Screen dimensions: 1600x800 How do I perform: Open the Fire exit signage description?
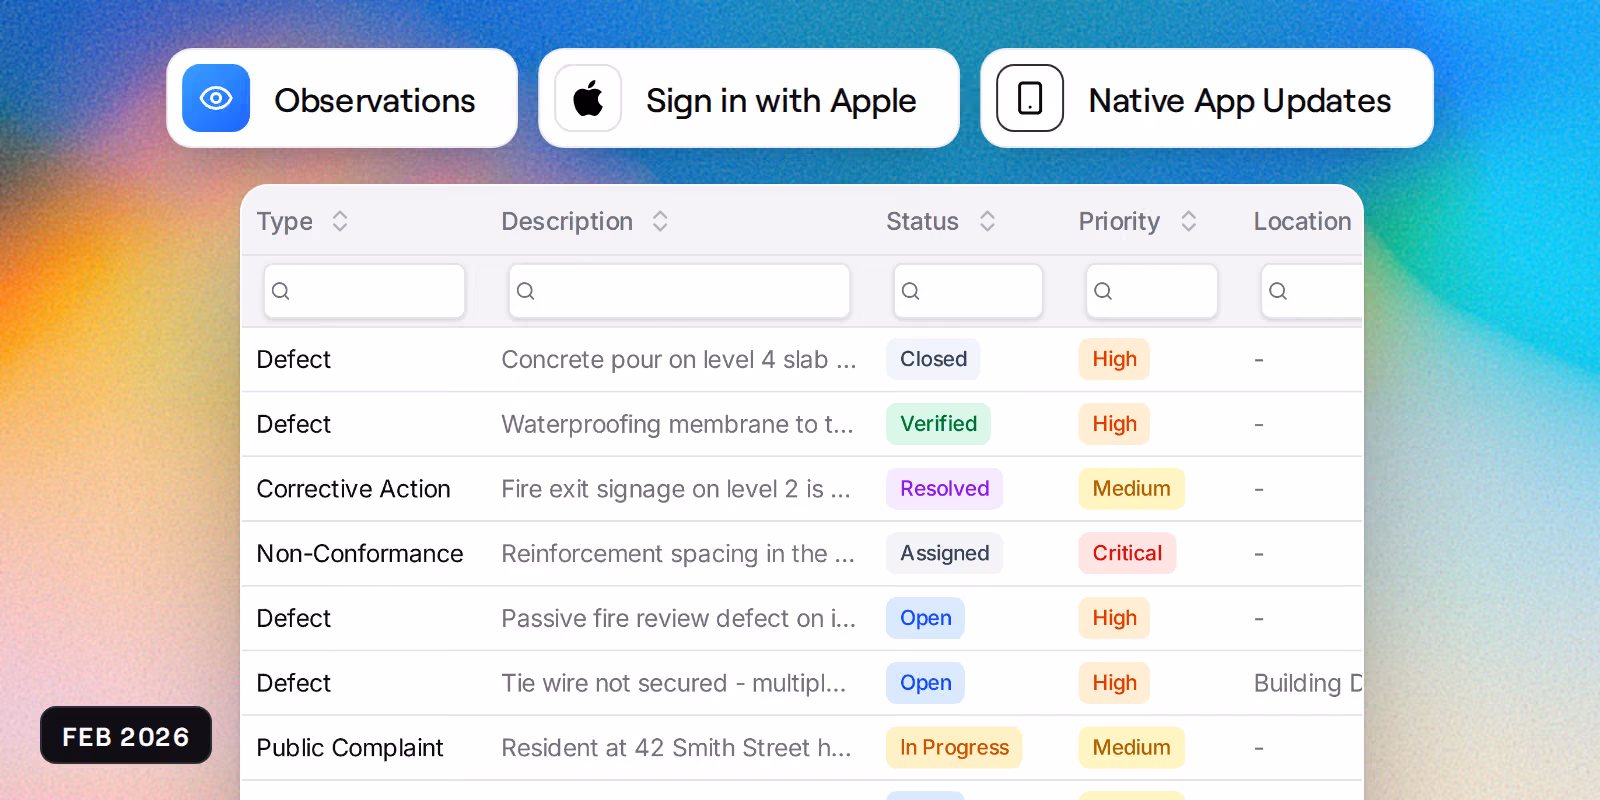pos(676,489)
